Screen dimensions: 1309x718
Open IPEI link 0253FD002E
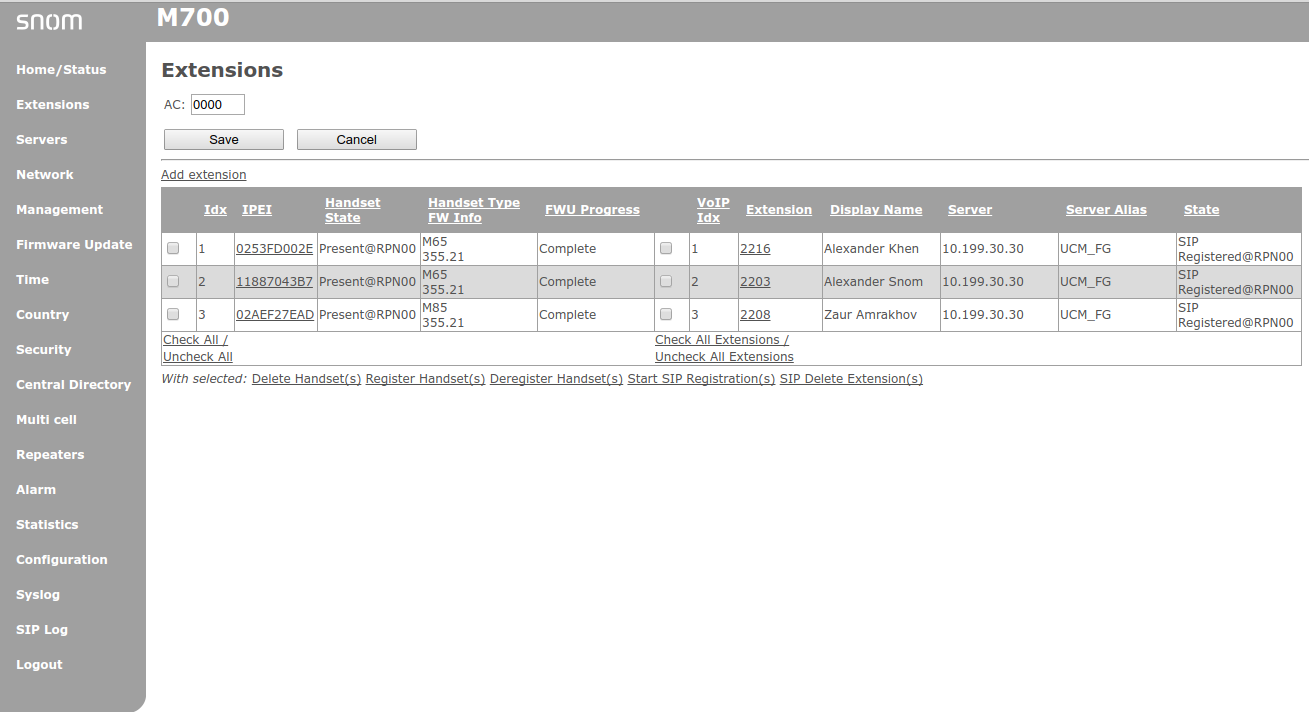[x=274, y=249]
